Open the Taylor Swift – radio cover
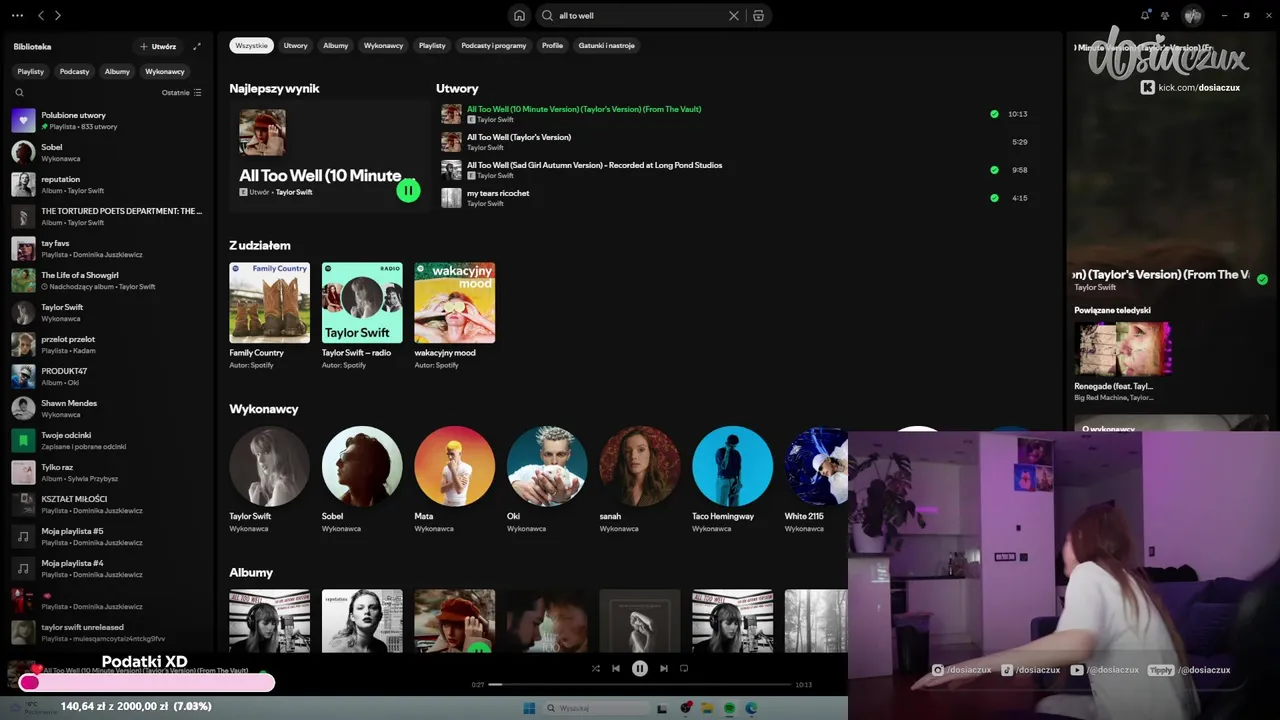This screenshot has width=1280, height=720. tap(362, 303)
